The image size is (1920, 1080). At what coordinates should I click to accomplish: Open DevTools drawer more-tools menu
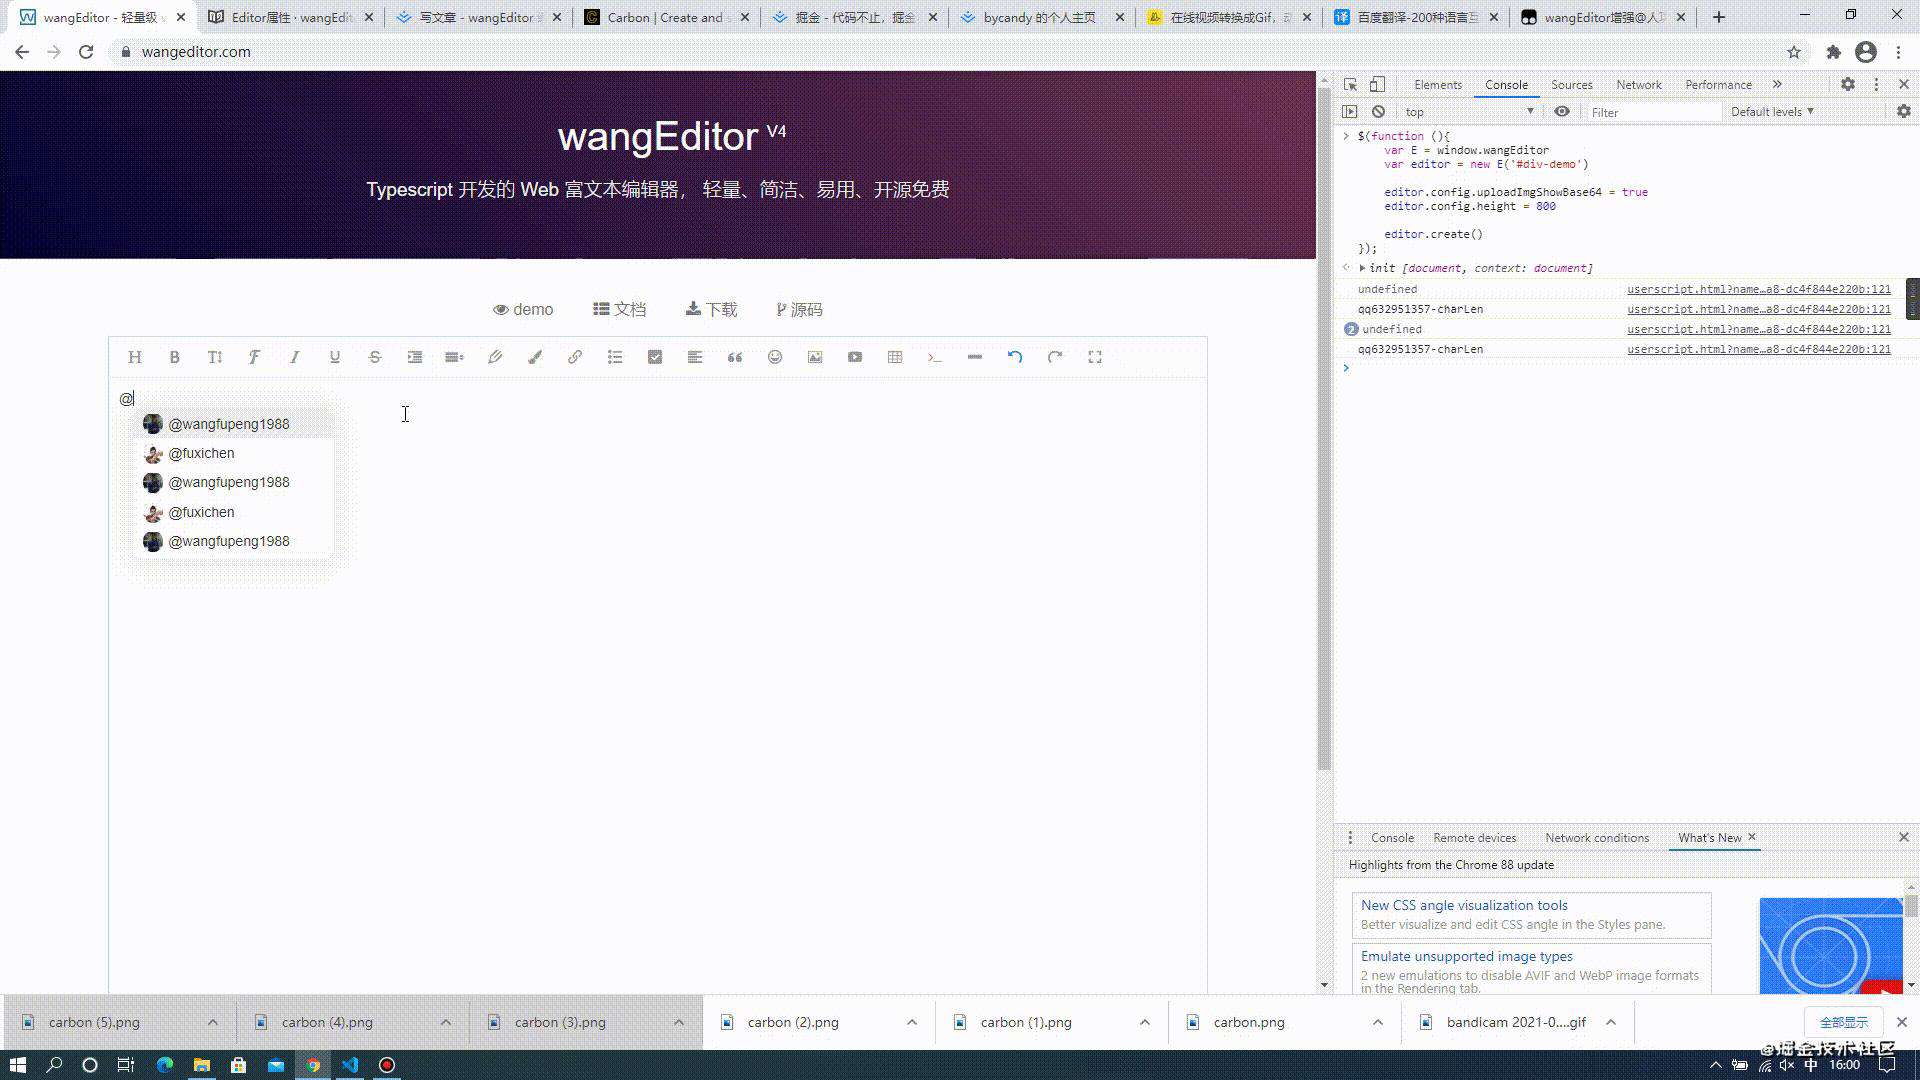(x=1350, y=838)
